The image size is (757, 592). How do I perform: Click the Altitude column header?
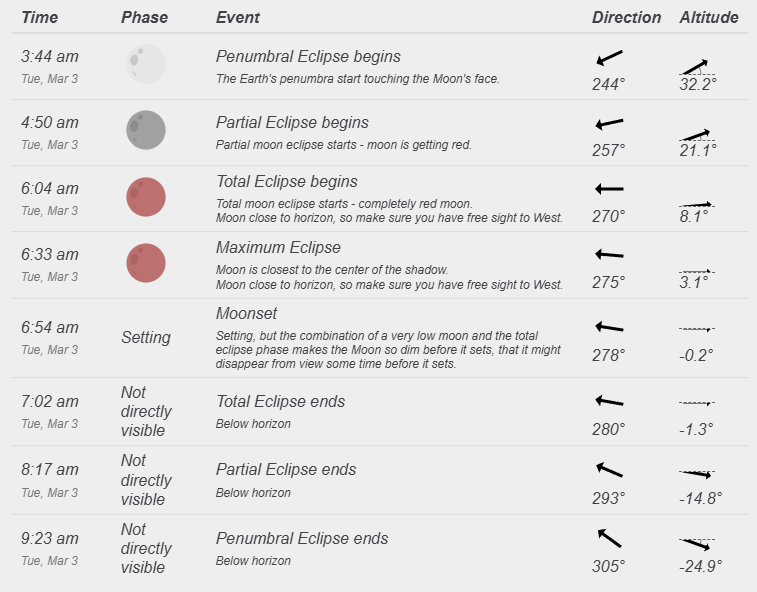[709, 17]
